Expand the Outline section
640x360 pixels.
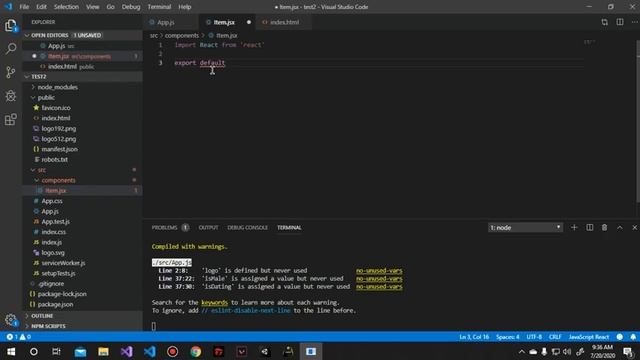(82, 316)
